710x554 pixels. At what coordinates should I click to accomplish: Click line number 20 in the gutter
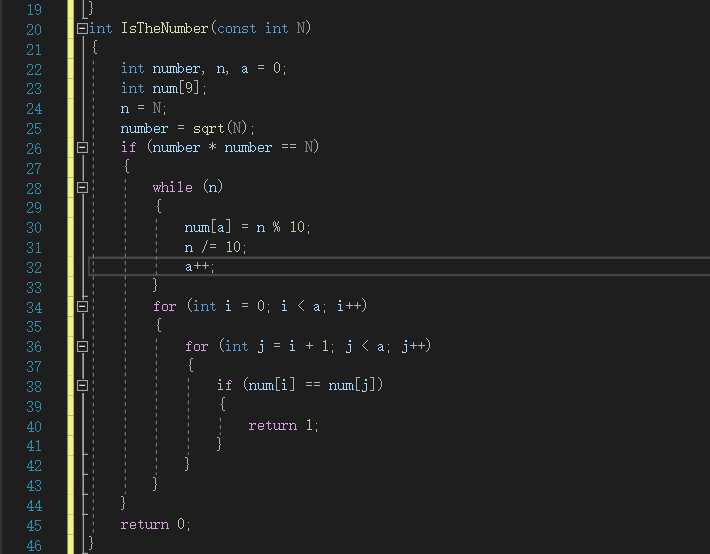[34, 29]
